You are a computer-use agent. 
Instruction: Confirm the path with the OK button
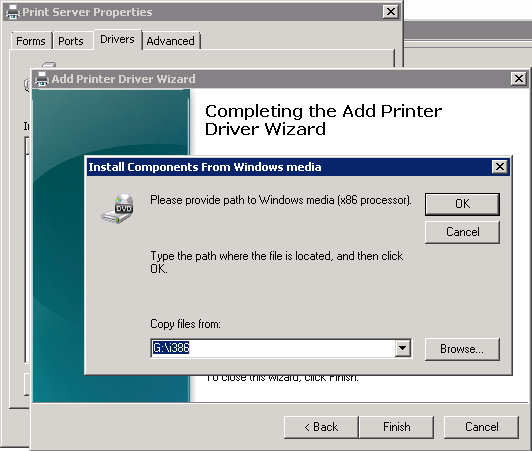click(x=462, y=204)
